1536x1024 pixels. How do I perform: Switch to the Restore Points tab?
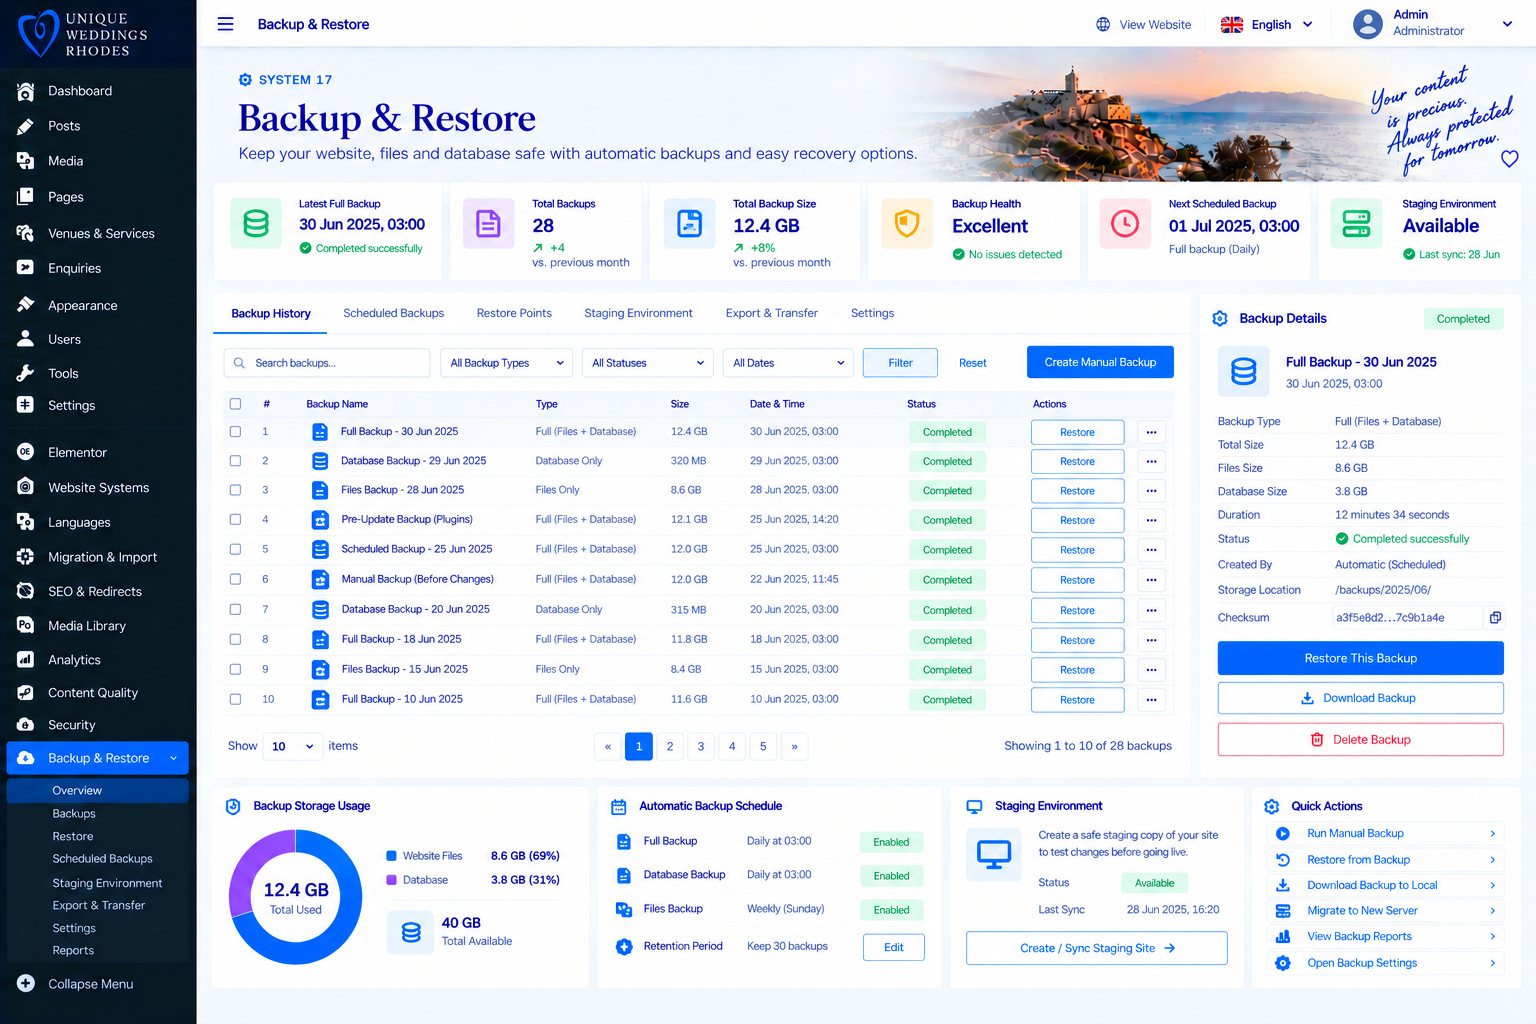coord(514,313)
